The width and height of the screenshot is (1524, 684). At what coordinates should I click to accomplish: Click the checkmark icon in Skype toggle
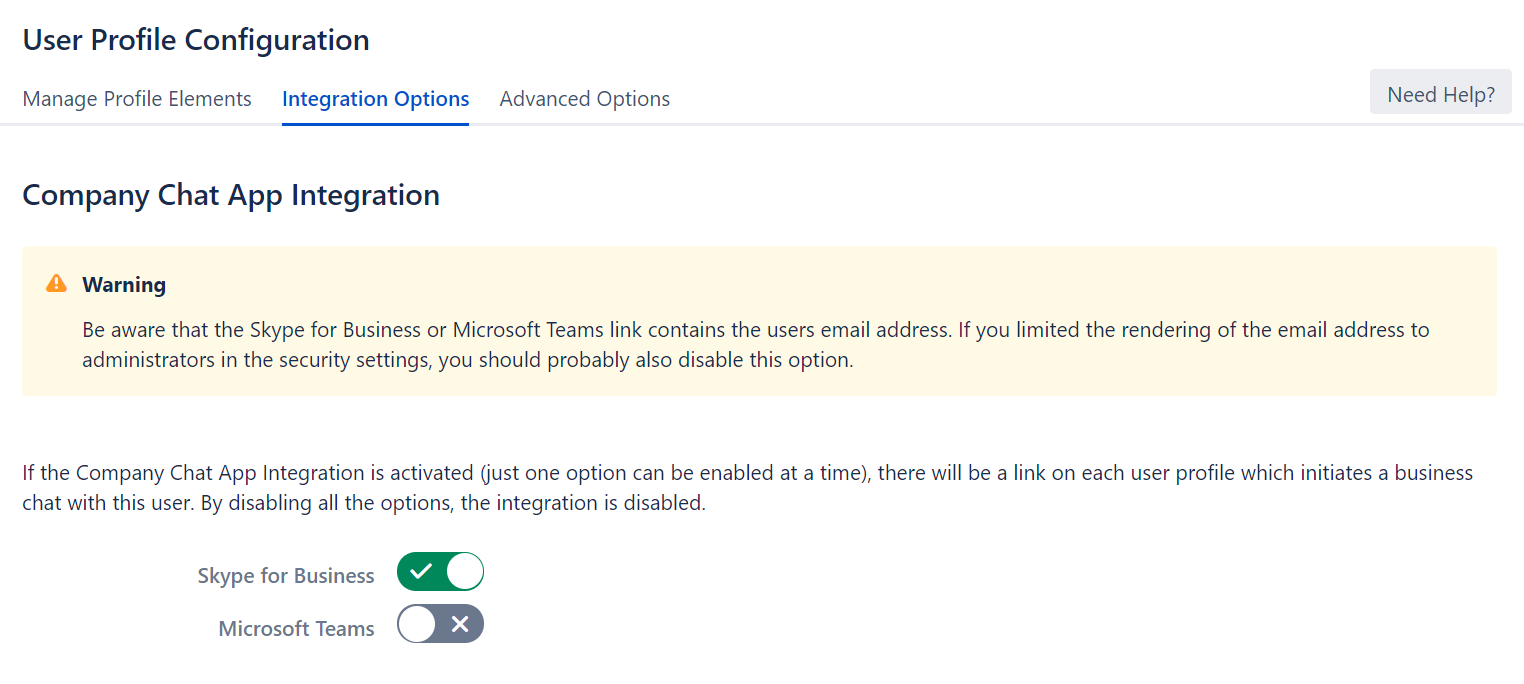pyautogui.click(x=421, y=572)
